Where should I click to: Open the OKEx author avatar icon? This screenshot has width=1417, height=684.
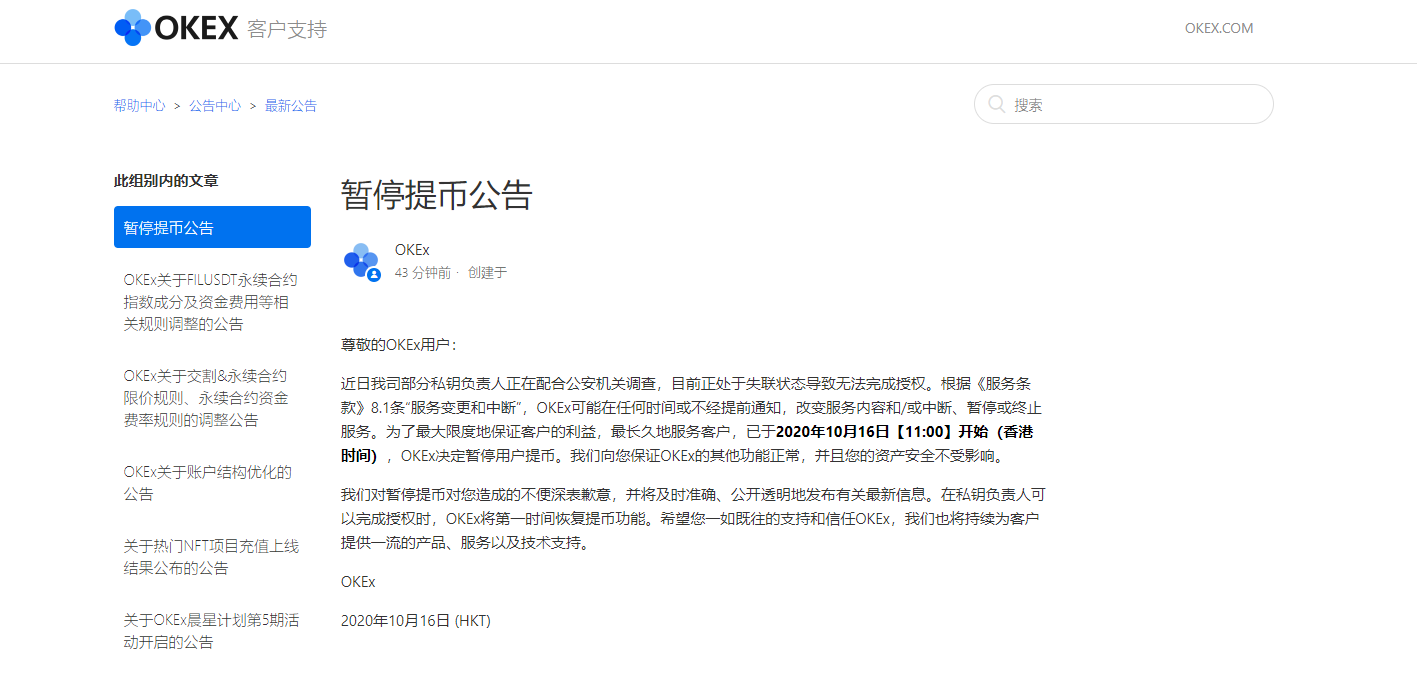click(x=361, y=261)
